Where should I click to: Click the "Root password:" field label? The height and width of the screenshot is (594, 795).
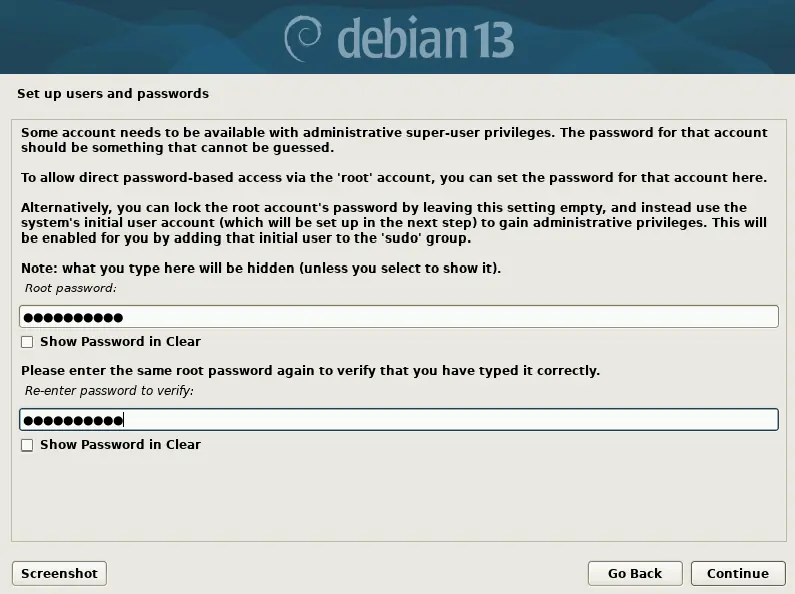point(71,288)
